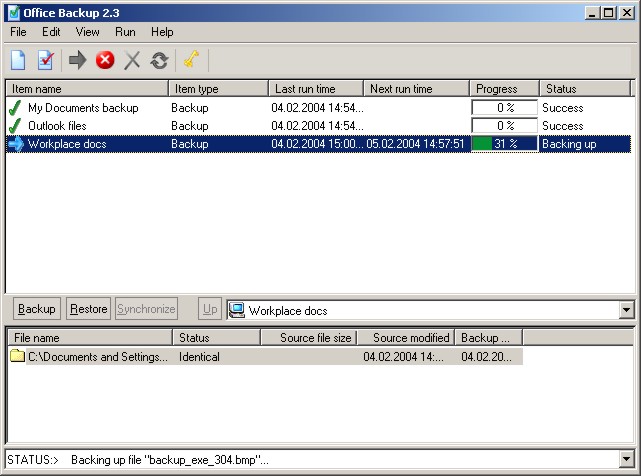This screenshot has height=476, width=641.
Task: Click the 0 % progress bar of Outlook files
Action: 504,126
